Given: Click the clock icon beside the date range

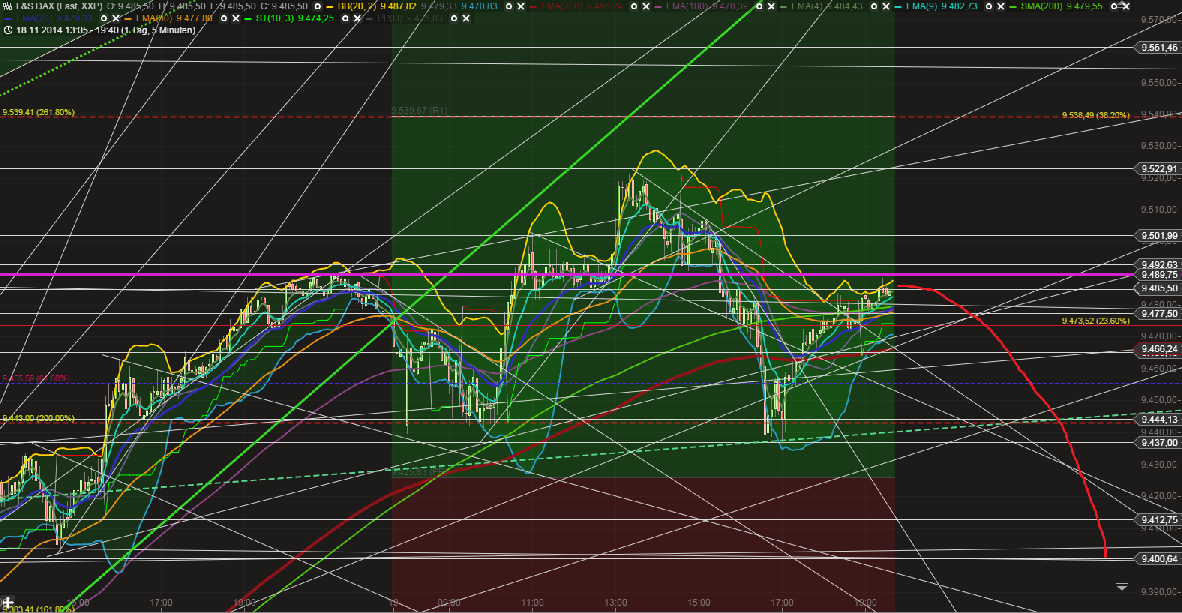Looking at the screenshot, I should click(8, 30).
